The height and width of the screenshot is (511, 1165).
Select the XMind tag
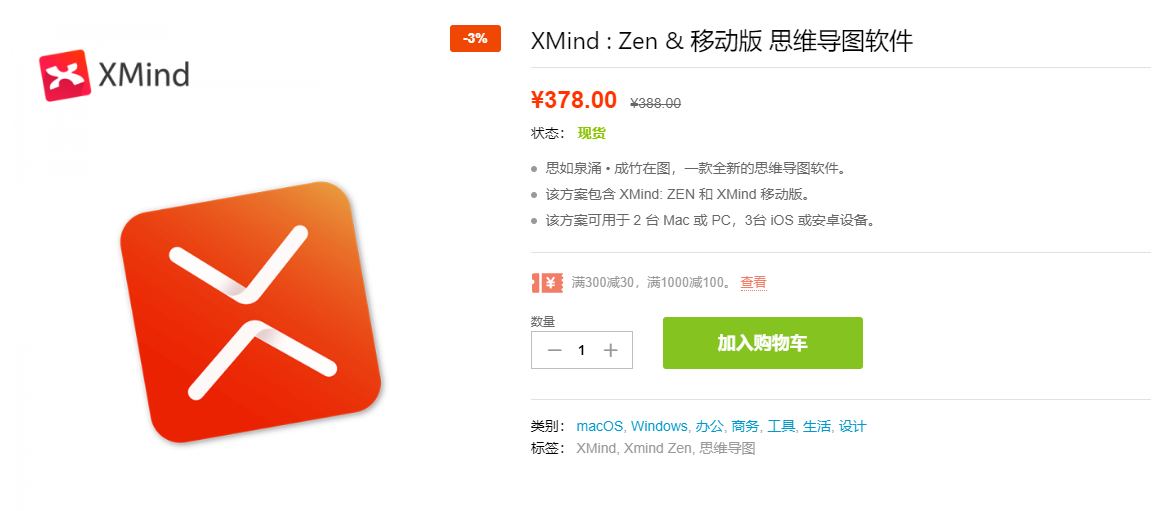596,448
